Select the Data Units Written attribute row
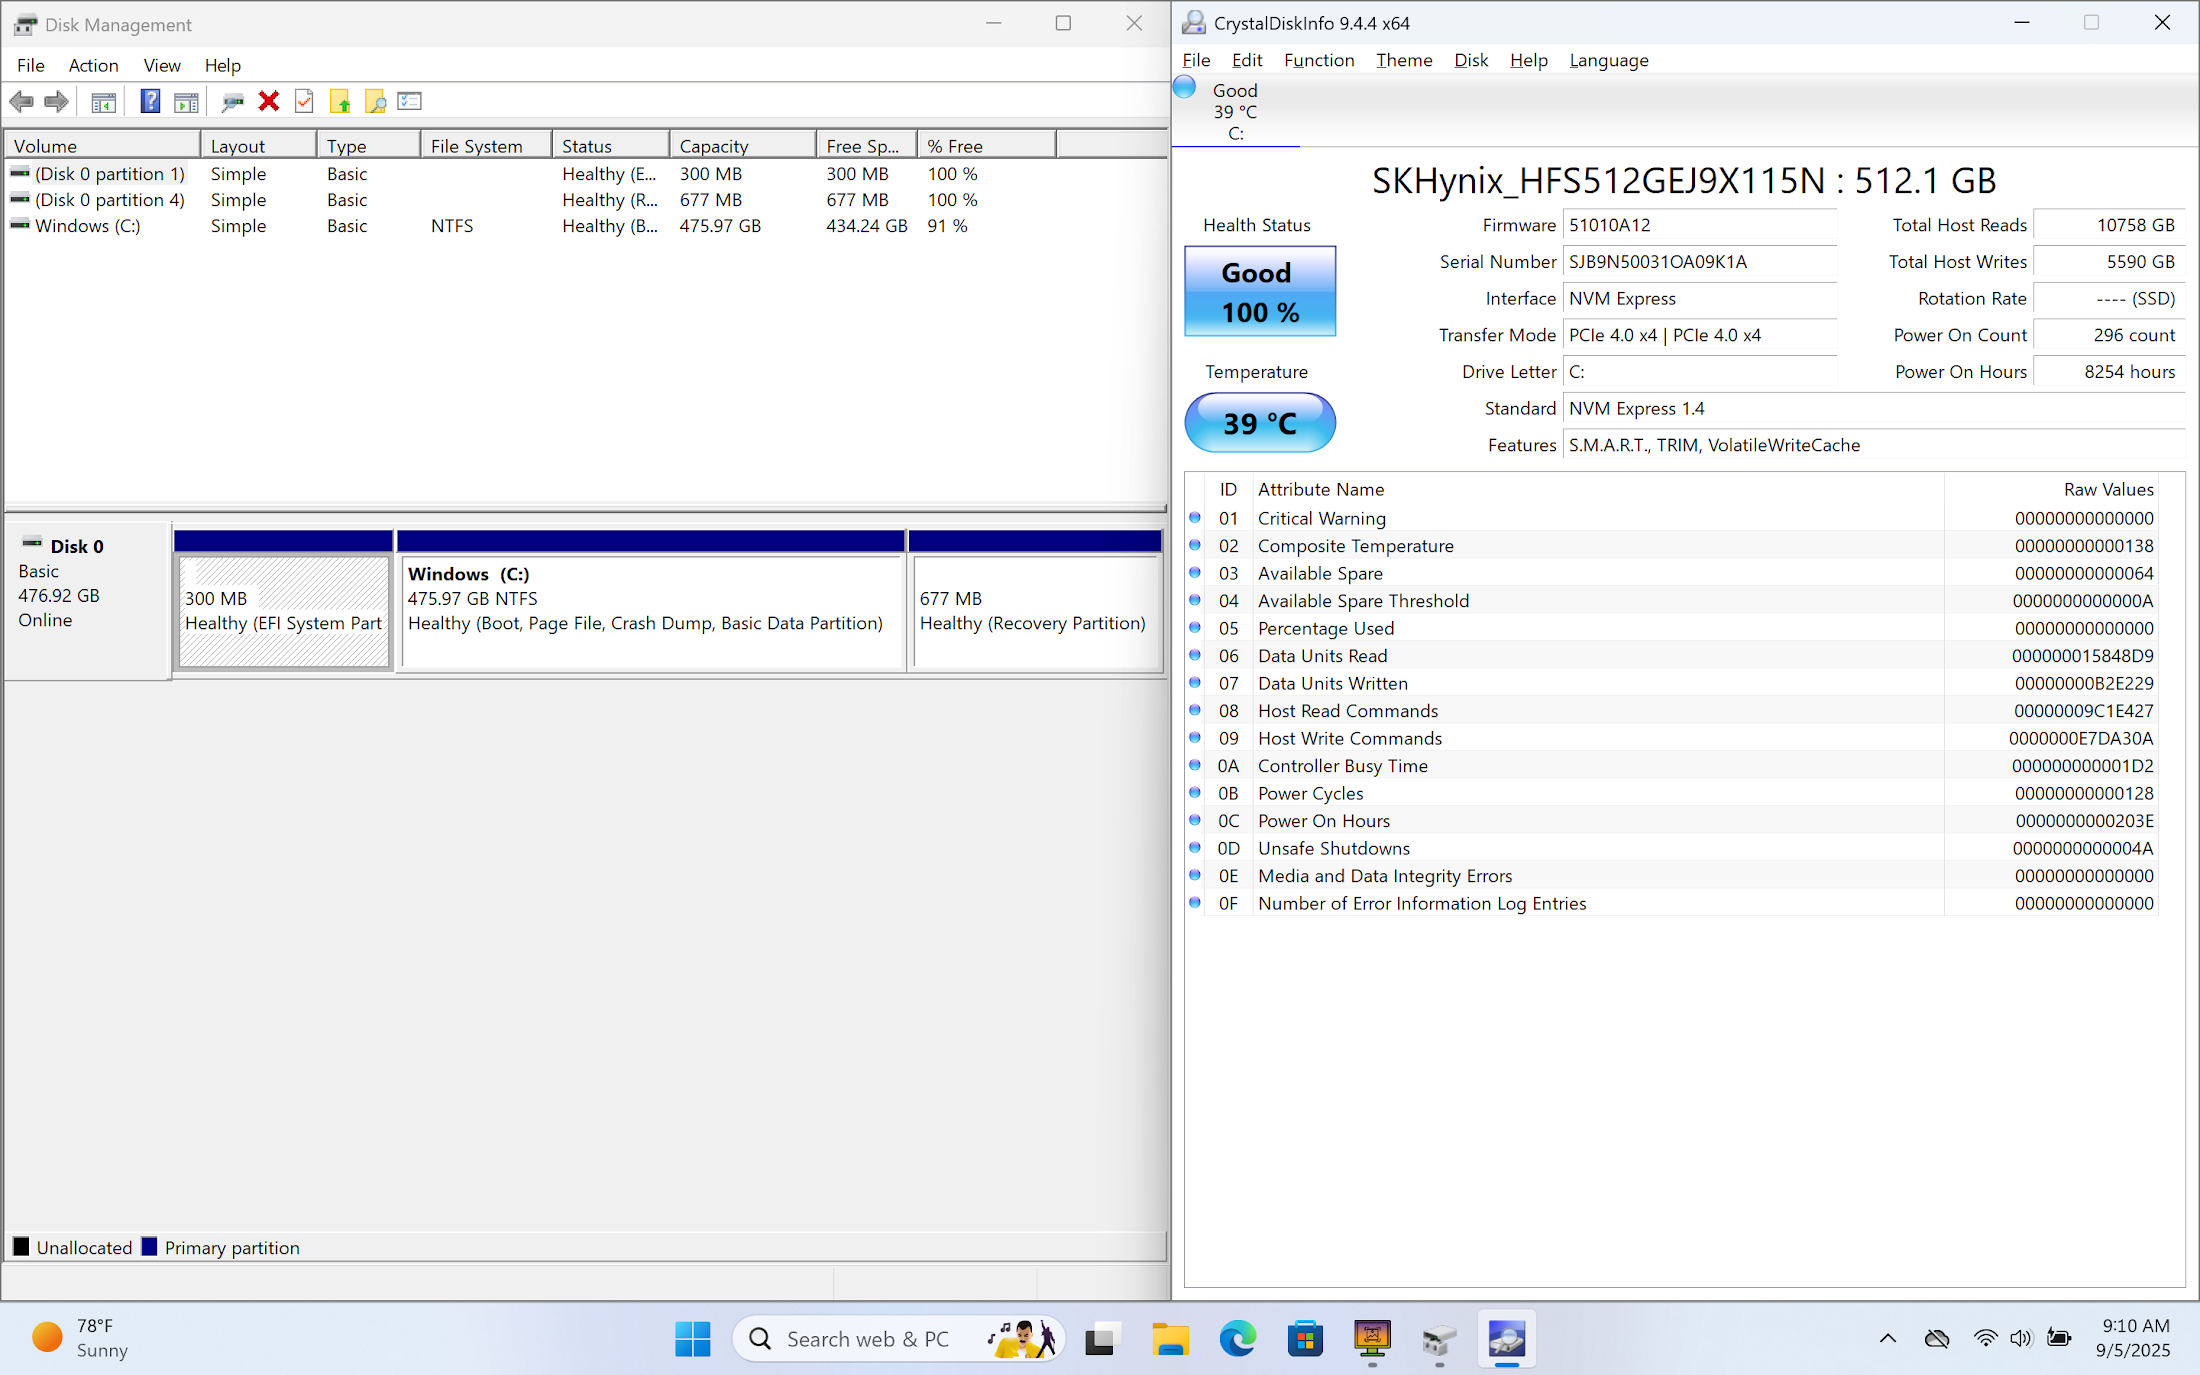The width and height of the screenshot is (2200, 1375). click(1672, 683)
